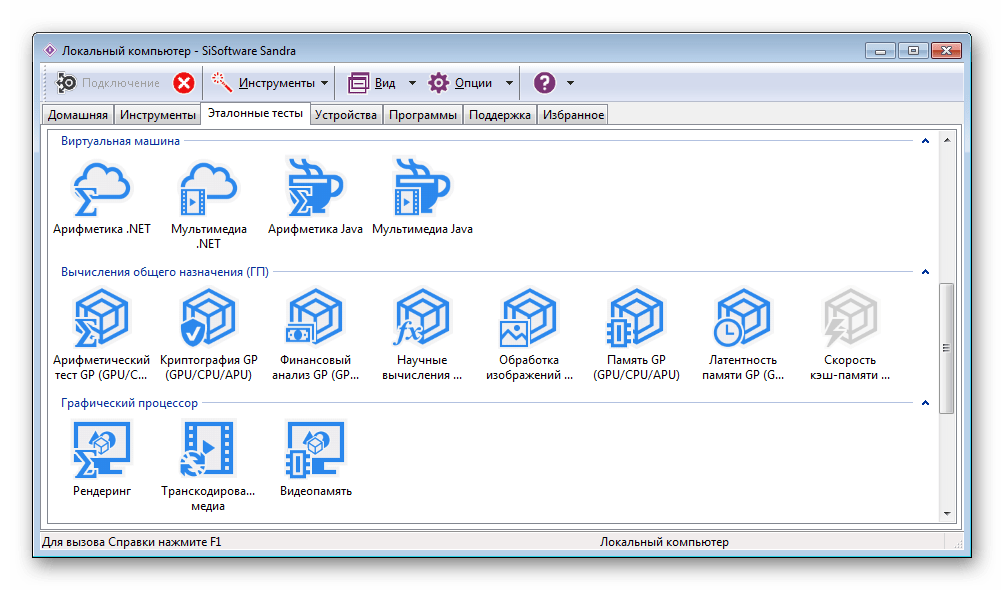Expand the Инструменты toolbar dropdown arrow
The height and width of the screenshot is (590, 1004).
coord(325,83)
